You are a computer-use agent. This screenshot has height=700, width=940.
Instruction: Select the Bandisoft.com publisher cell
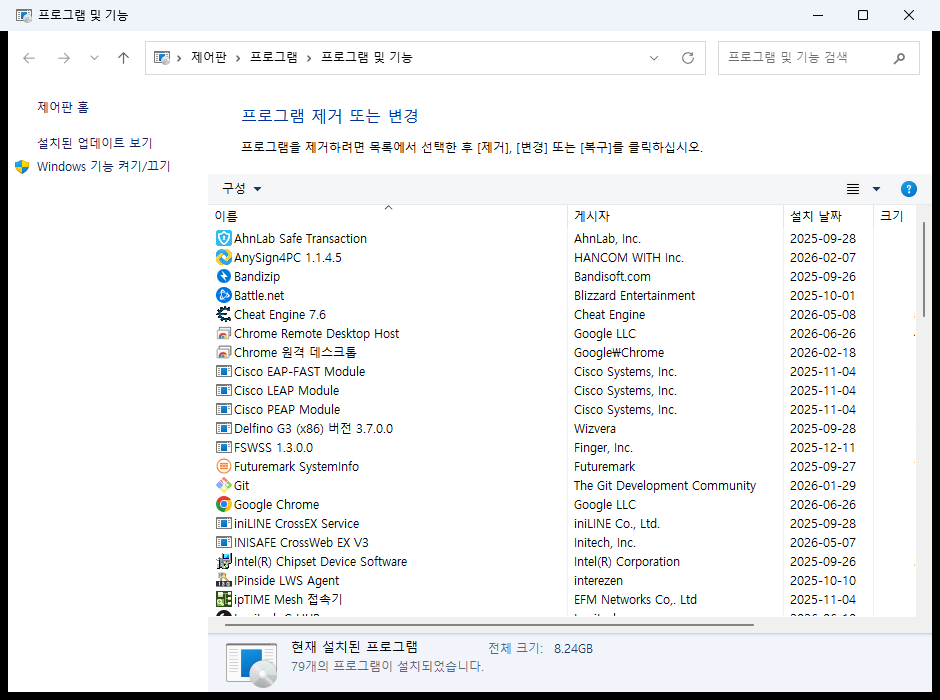click(612, 277)
